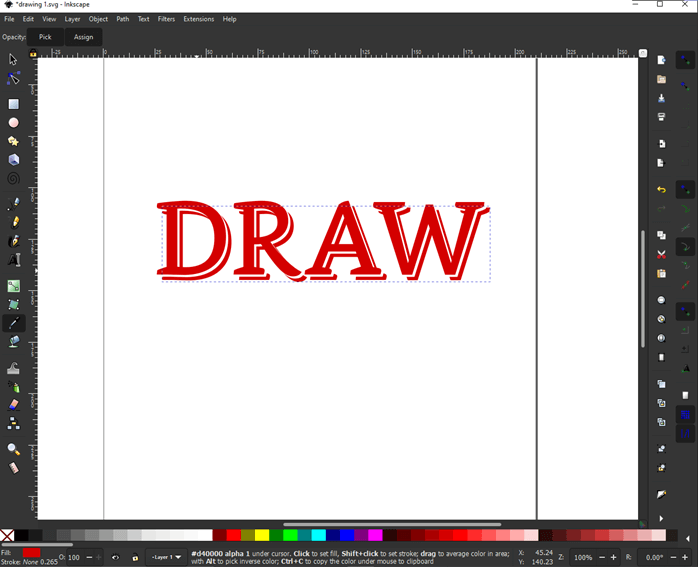Open the File menu

[x=9, y=19]
